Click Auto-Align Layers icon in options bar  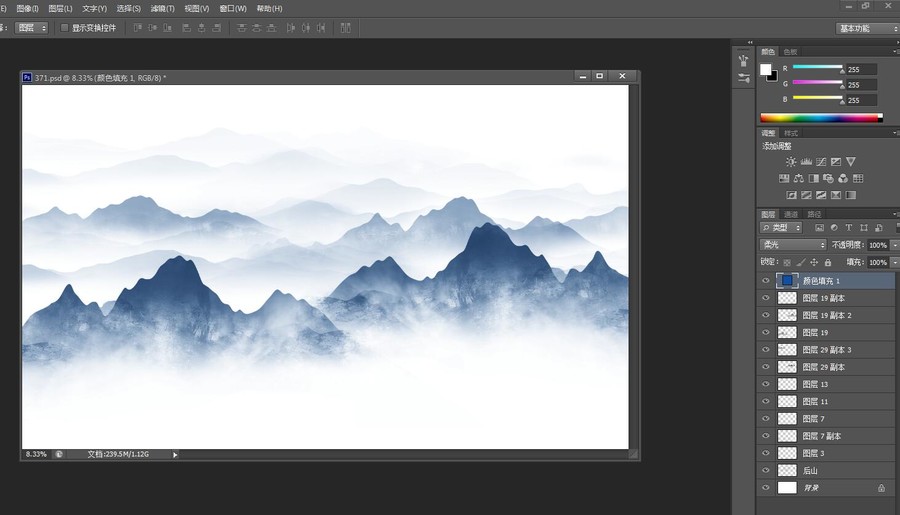pos(346,28)
